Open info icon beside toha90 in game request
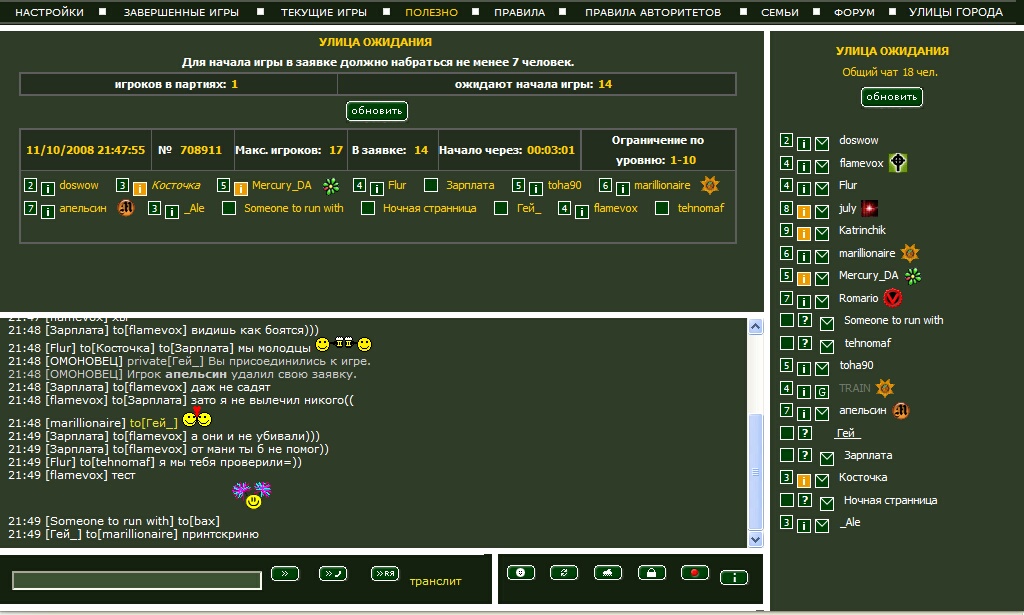 pyautogui.click(x=536, y=189)
